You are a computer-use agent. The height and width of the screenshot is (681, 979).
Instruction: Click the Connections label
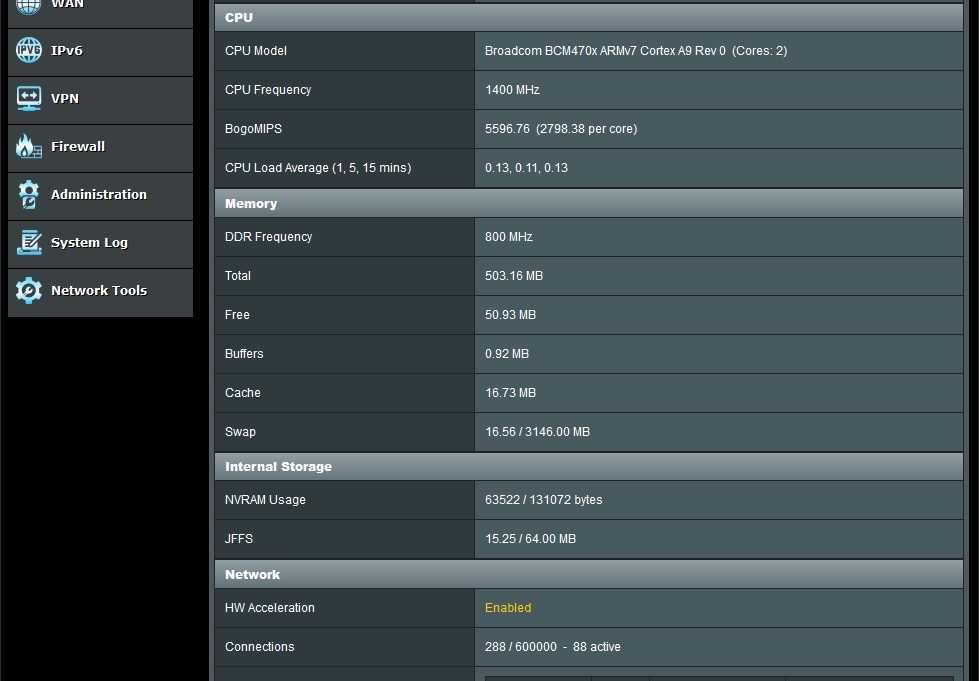tap(259, 647)
